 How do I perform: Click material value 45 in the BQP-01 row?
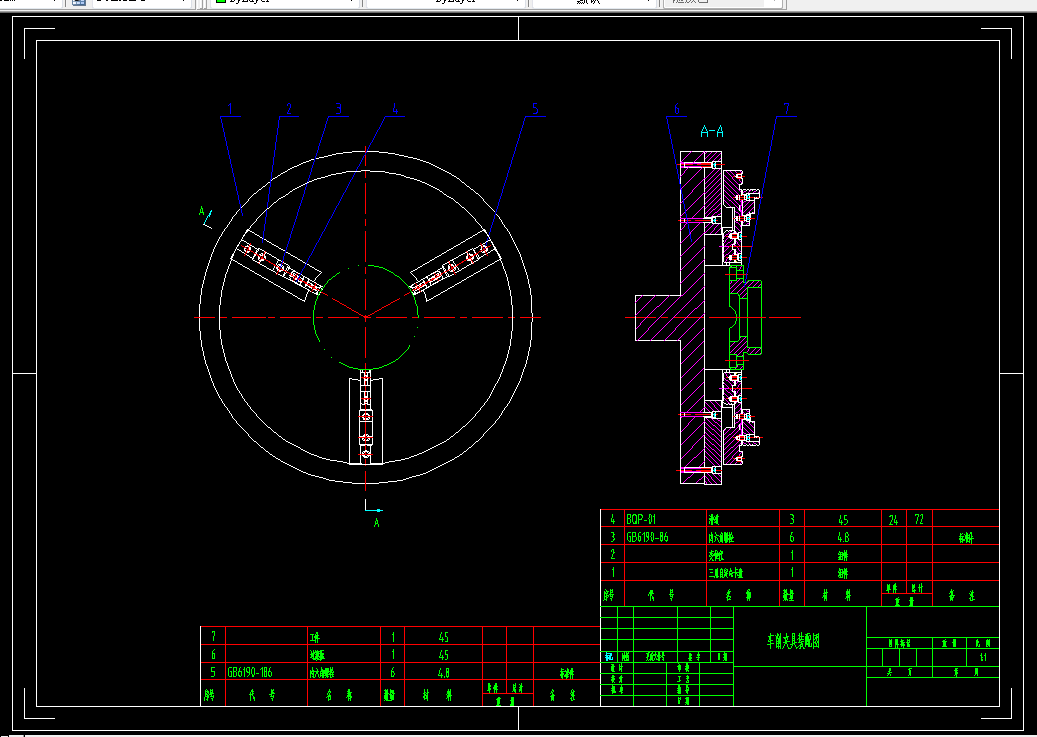(843, 520)
